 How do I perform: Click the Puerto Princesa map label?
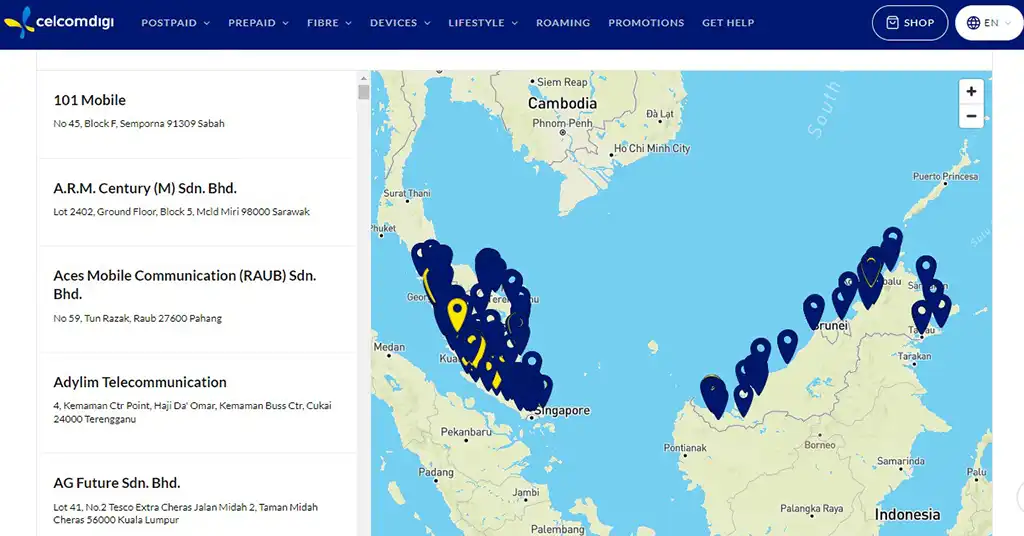(945, 176)
